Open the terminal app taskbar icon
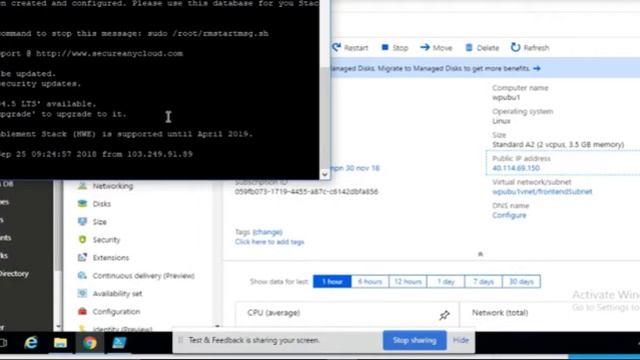This screenshot has height=360, width=640. point(119,342)
